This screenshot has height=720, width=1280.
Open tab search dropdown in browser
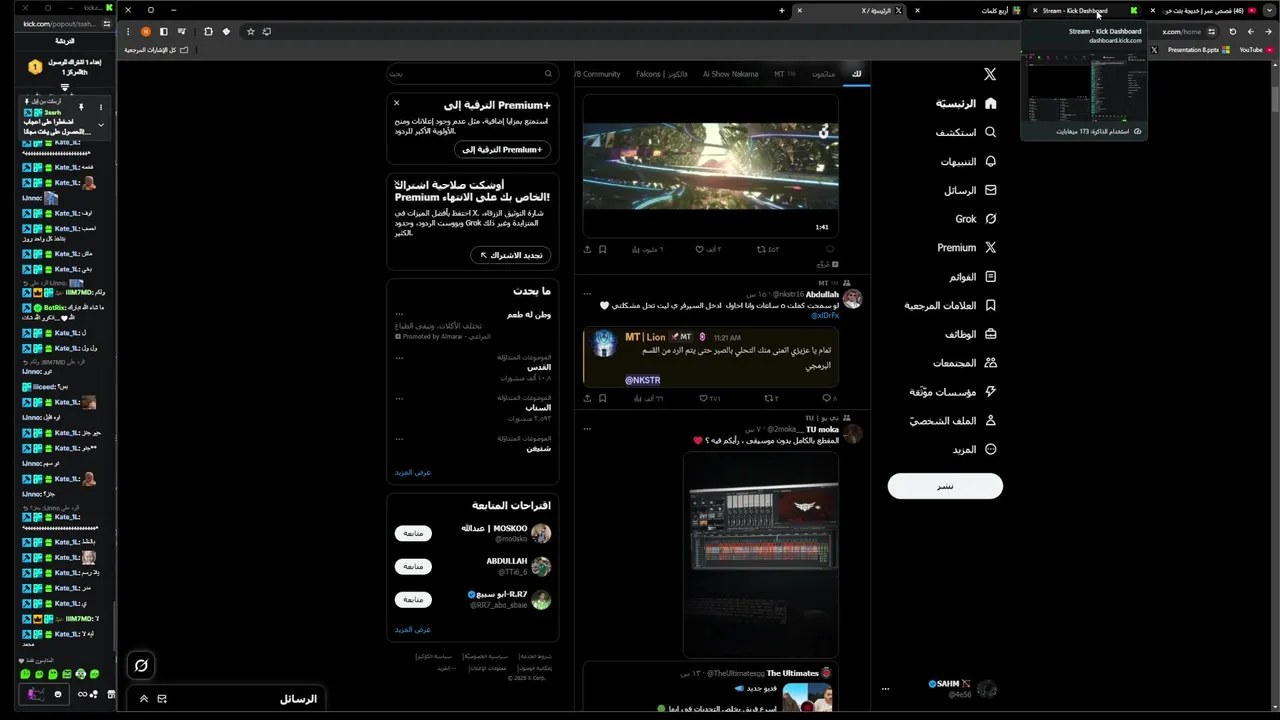tap(1270, 10)
